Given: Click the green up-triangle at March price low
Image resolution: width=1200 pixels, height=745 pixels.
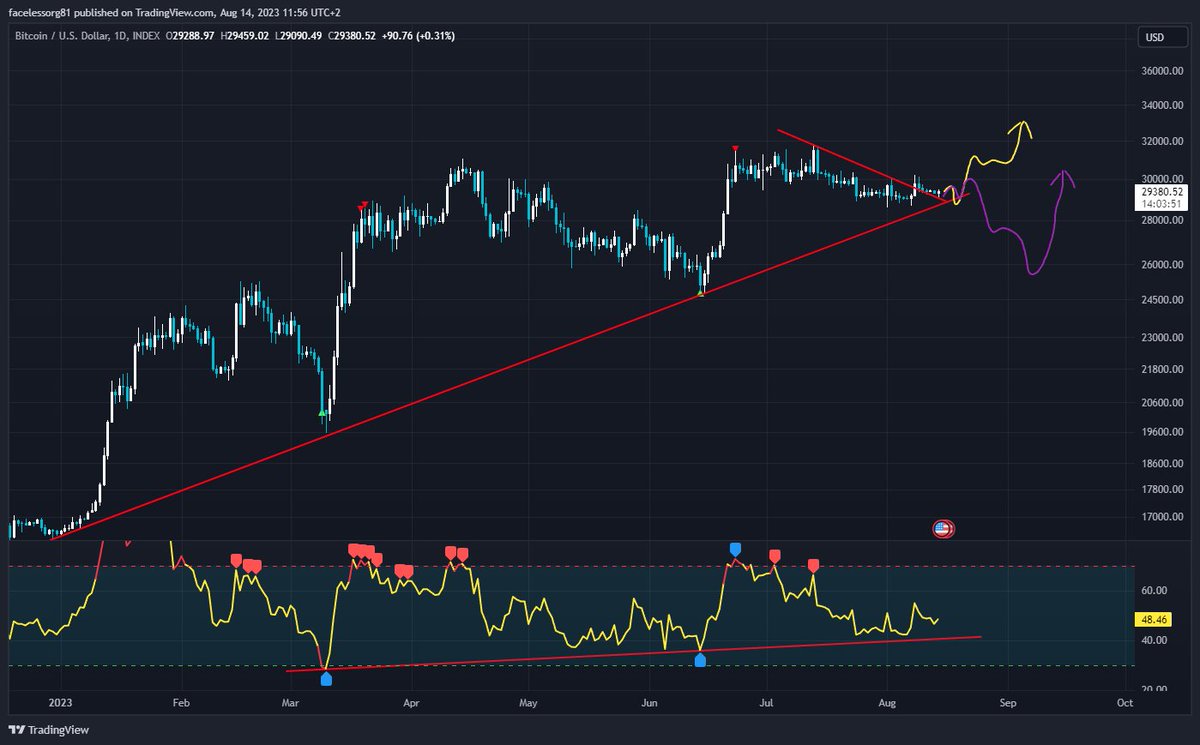Looking at the screenshot, I should pos(322,412).
